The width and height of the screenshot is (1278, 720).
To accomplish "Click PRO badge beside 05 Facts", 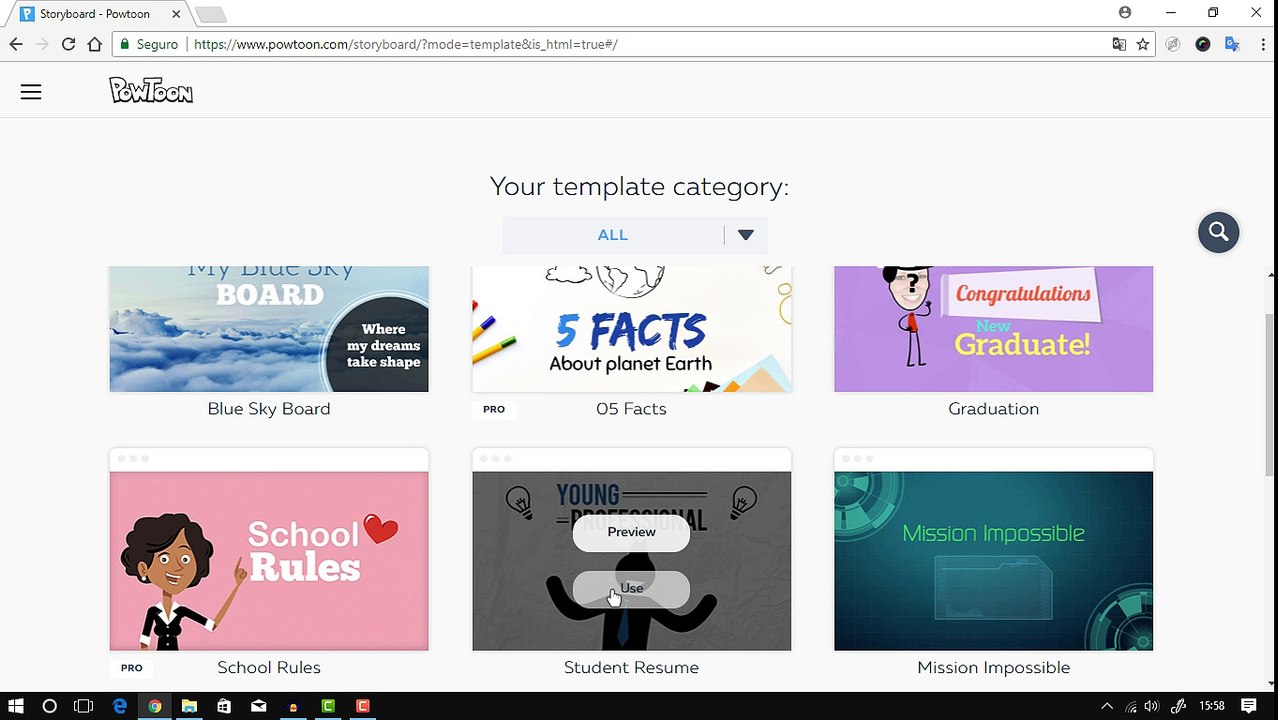I will click(x=494, y=409).
